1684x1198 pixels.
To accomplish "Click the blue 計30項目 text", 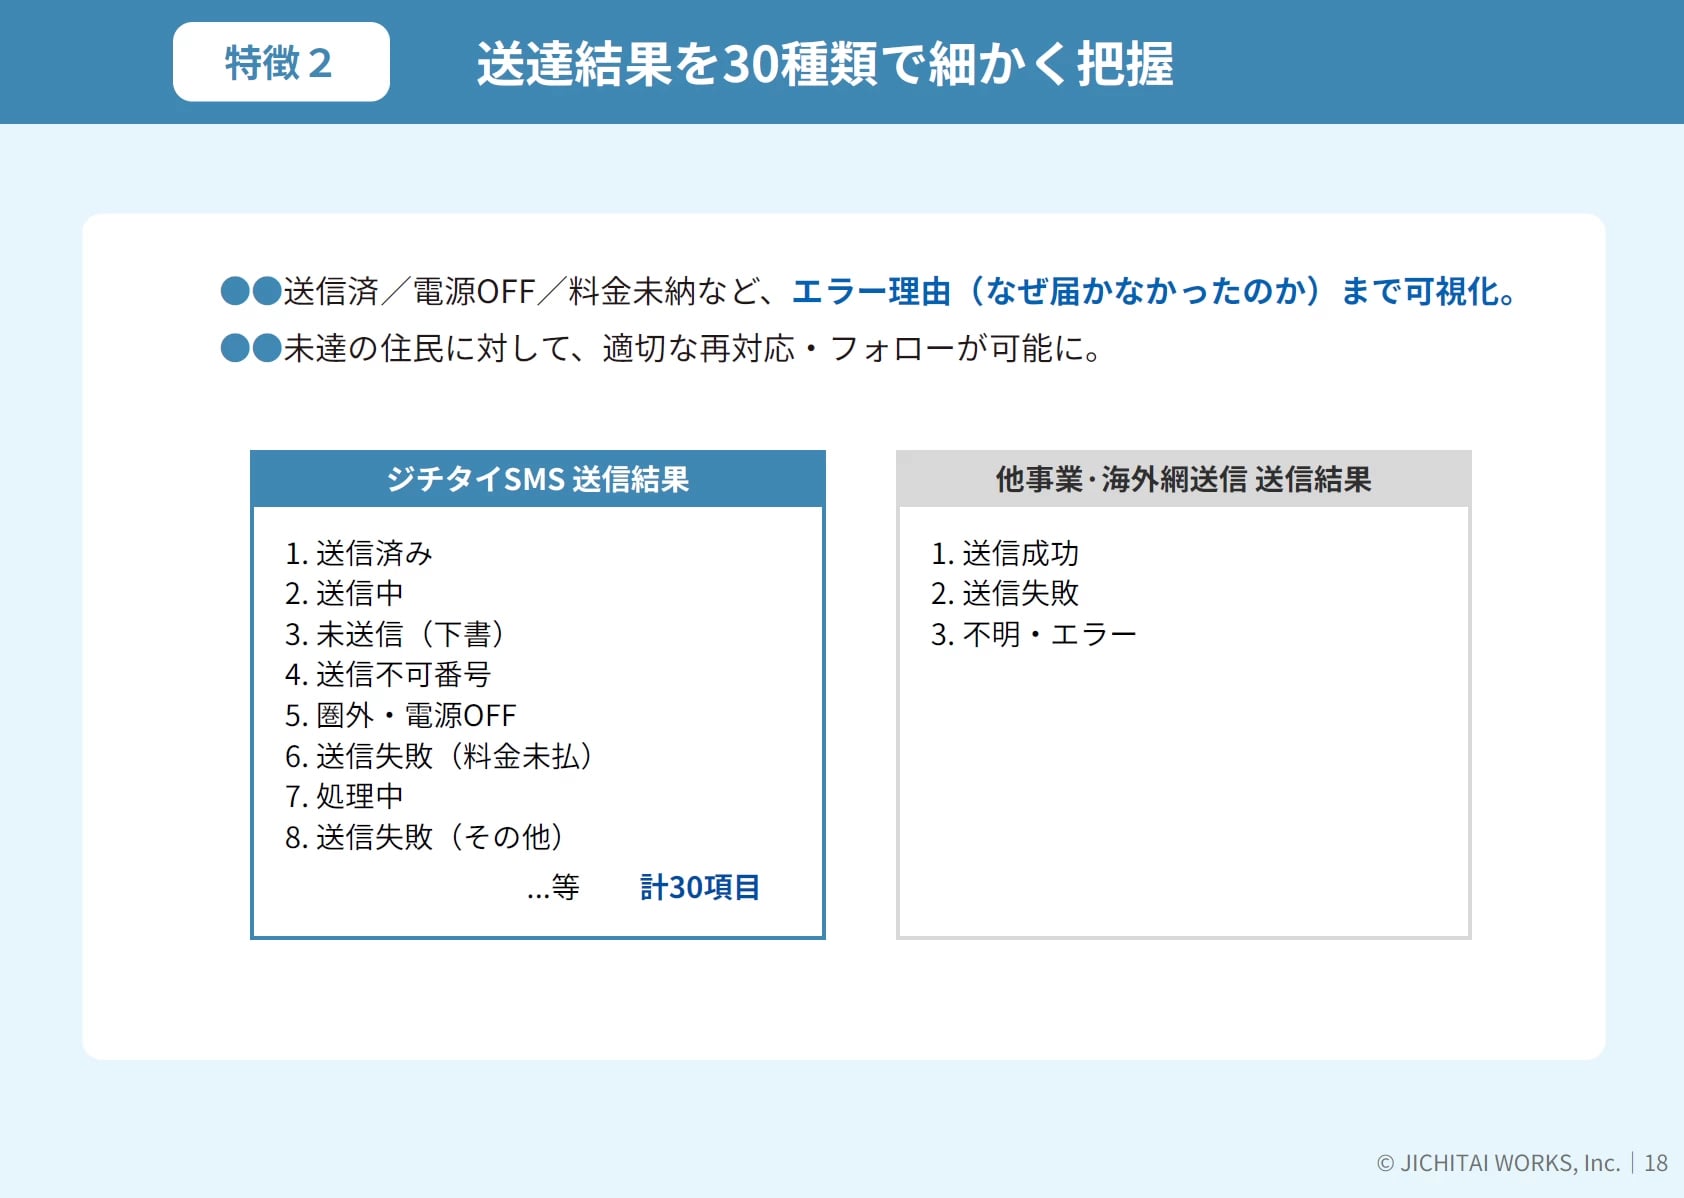I will point(700,887).
